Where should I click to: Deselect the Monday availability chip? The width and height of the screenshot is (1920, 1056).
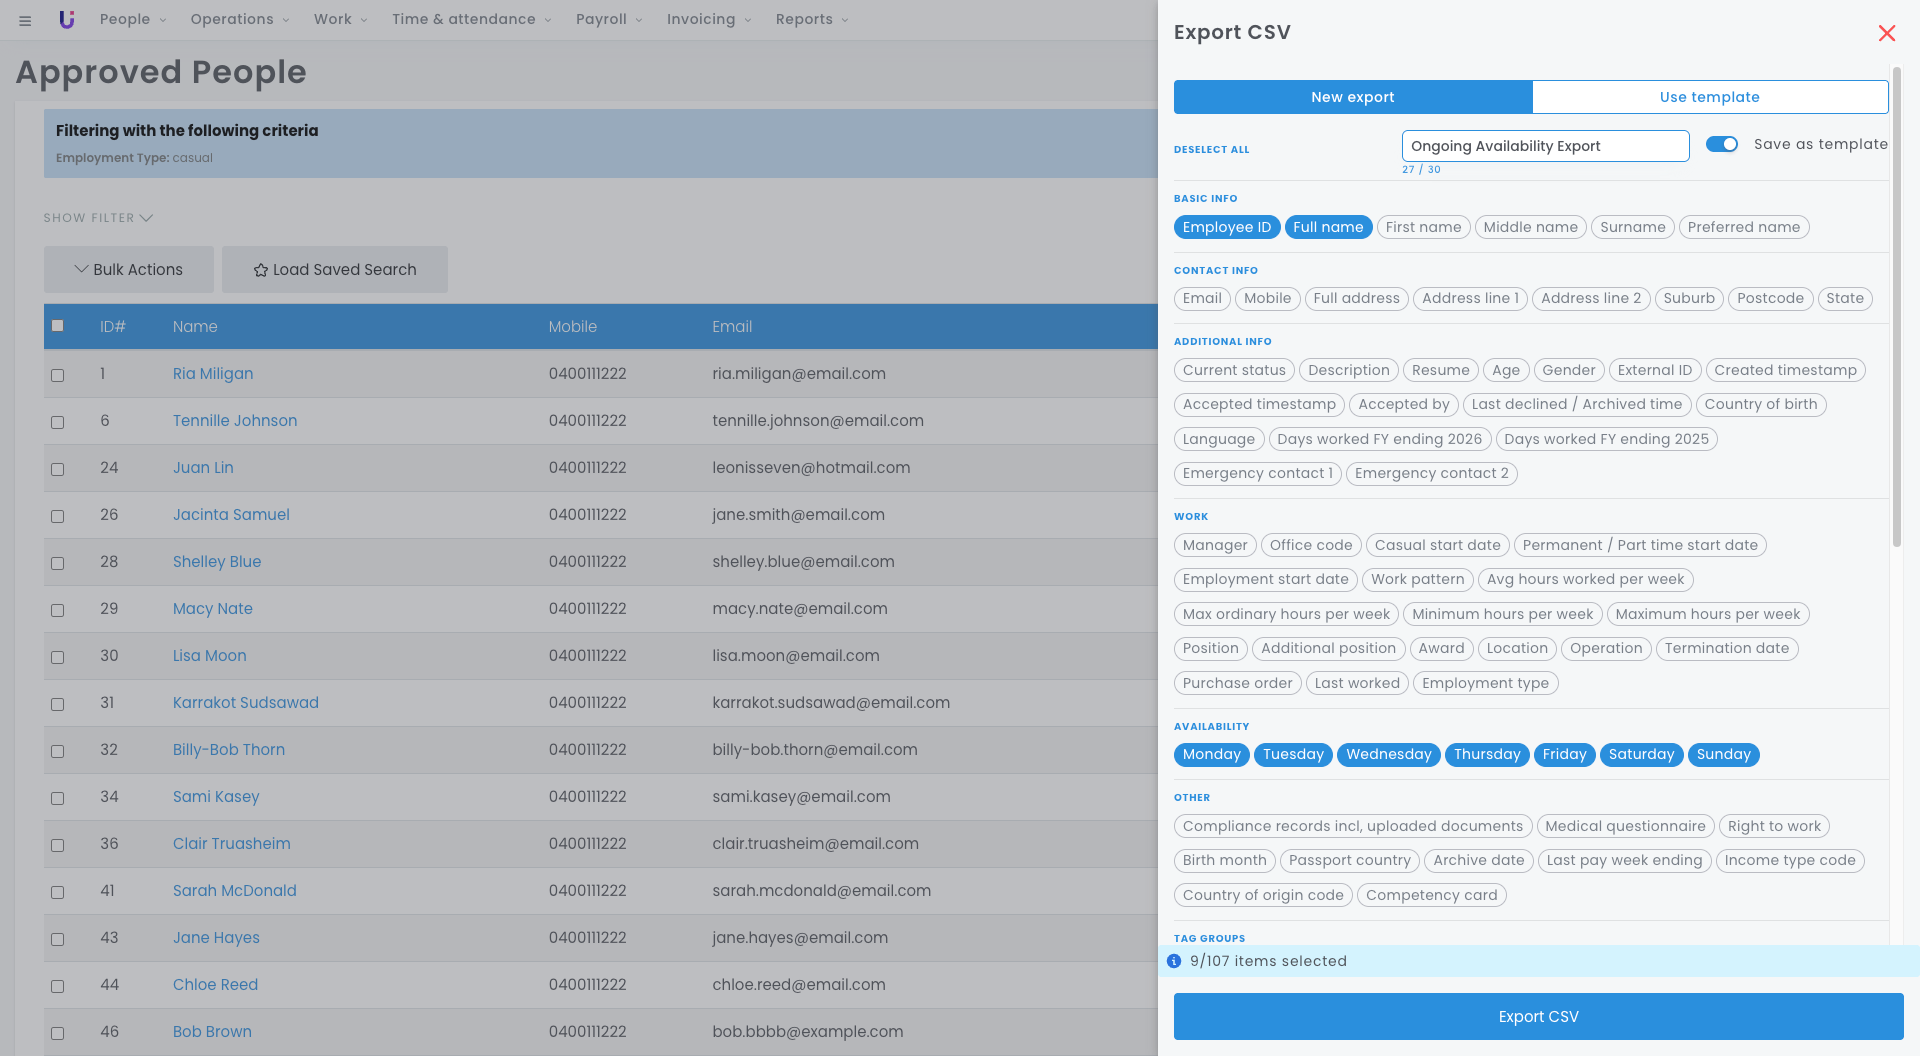click(x=1211, y=755)
